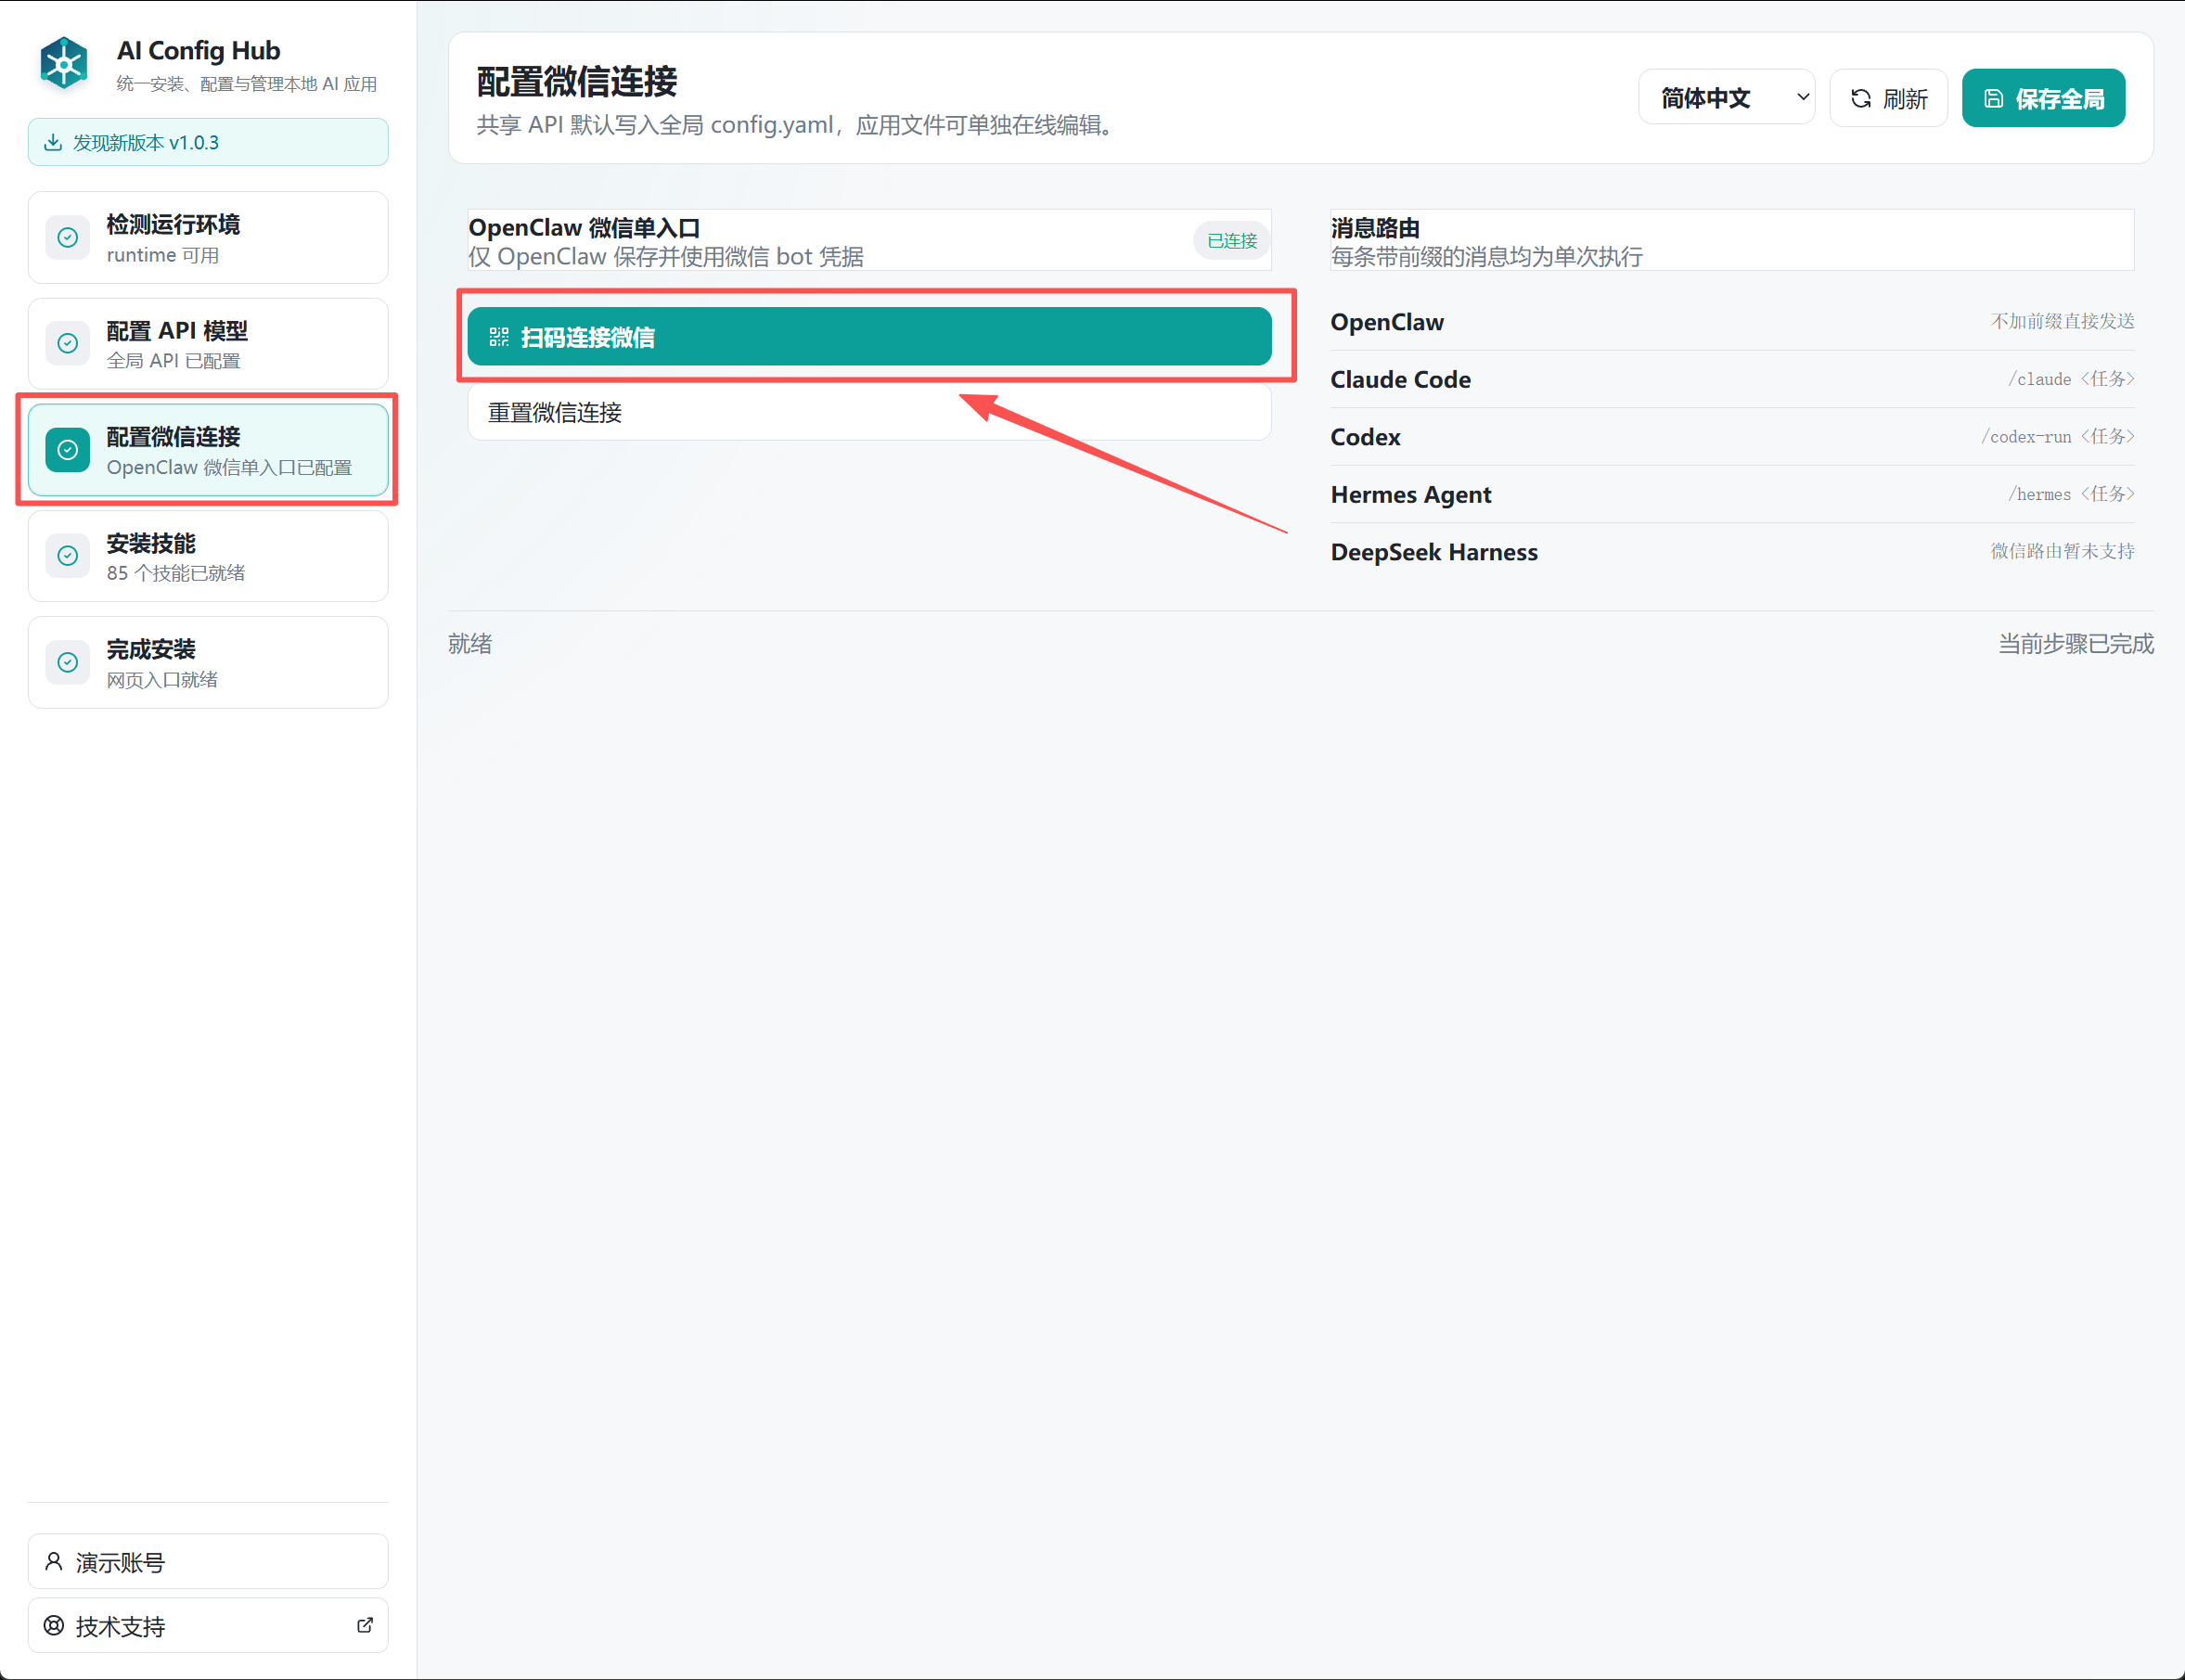The width and height of the screenshot is (2185, 1680).
Task: Click the 保存全局 button
Action: (x=2044, y=98)
